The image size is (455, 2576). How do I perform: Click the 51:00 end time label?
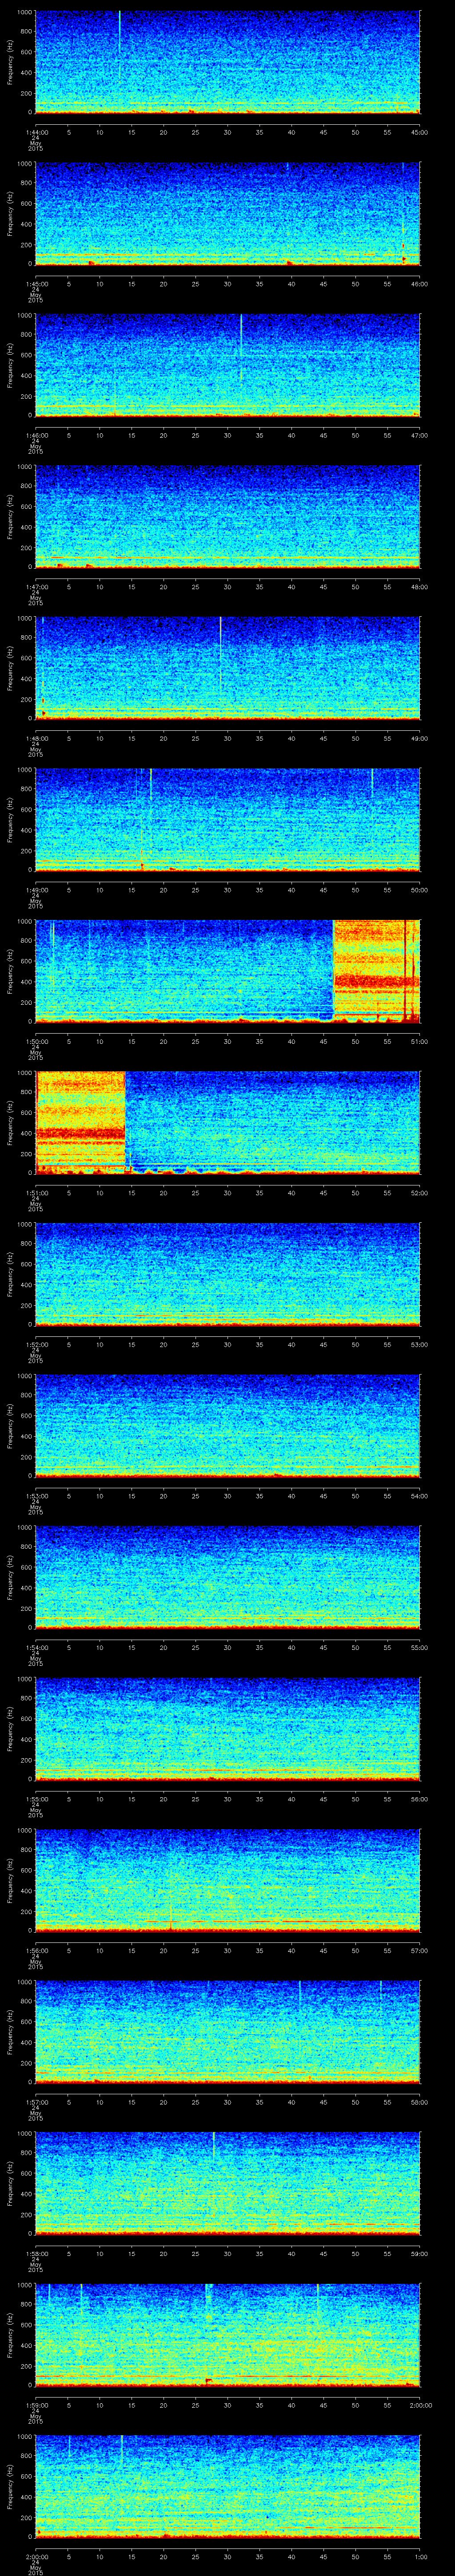[x=419, y=1041]
